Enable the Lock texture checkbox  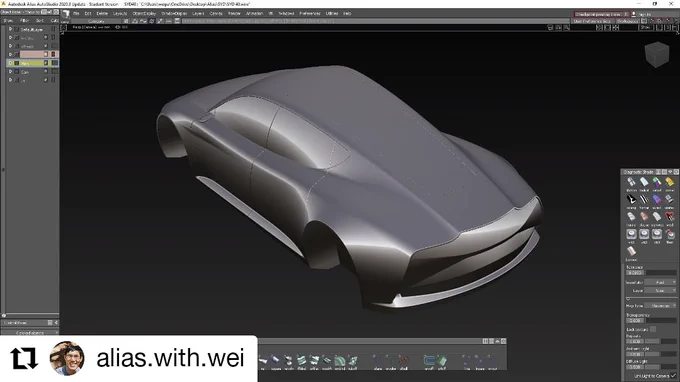point(653,329)
